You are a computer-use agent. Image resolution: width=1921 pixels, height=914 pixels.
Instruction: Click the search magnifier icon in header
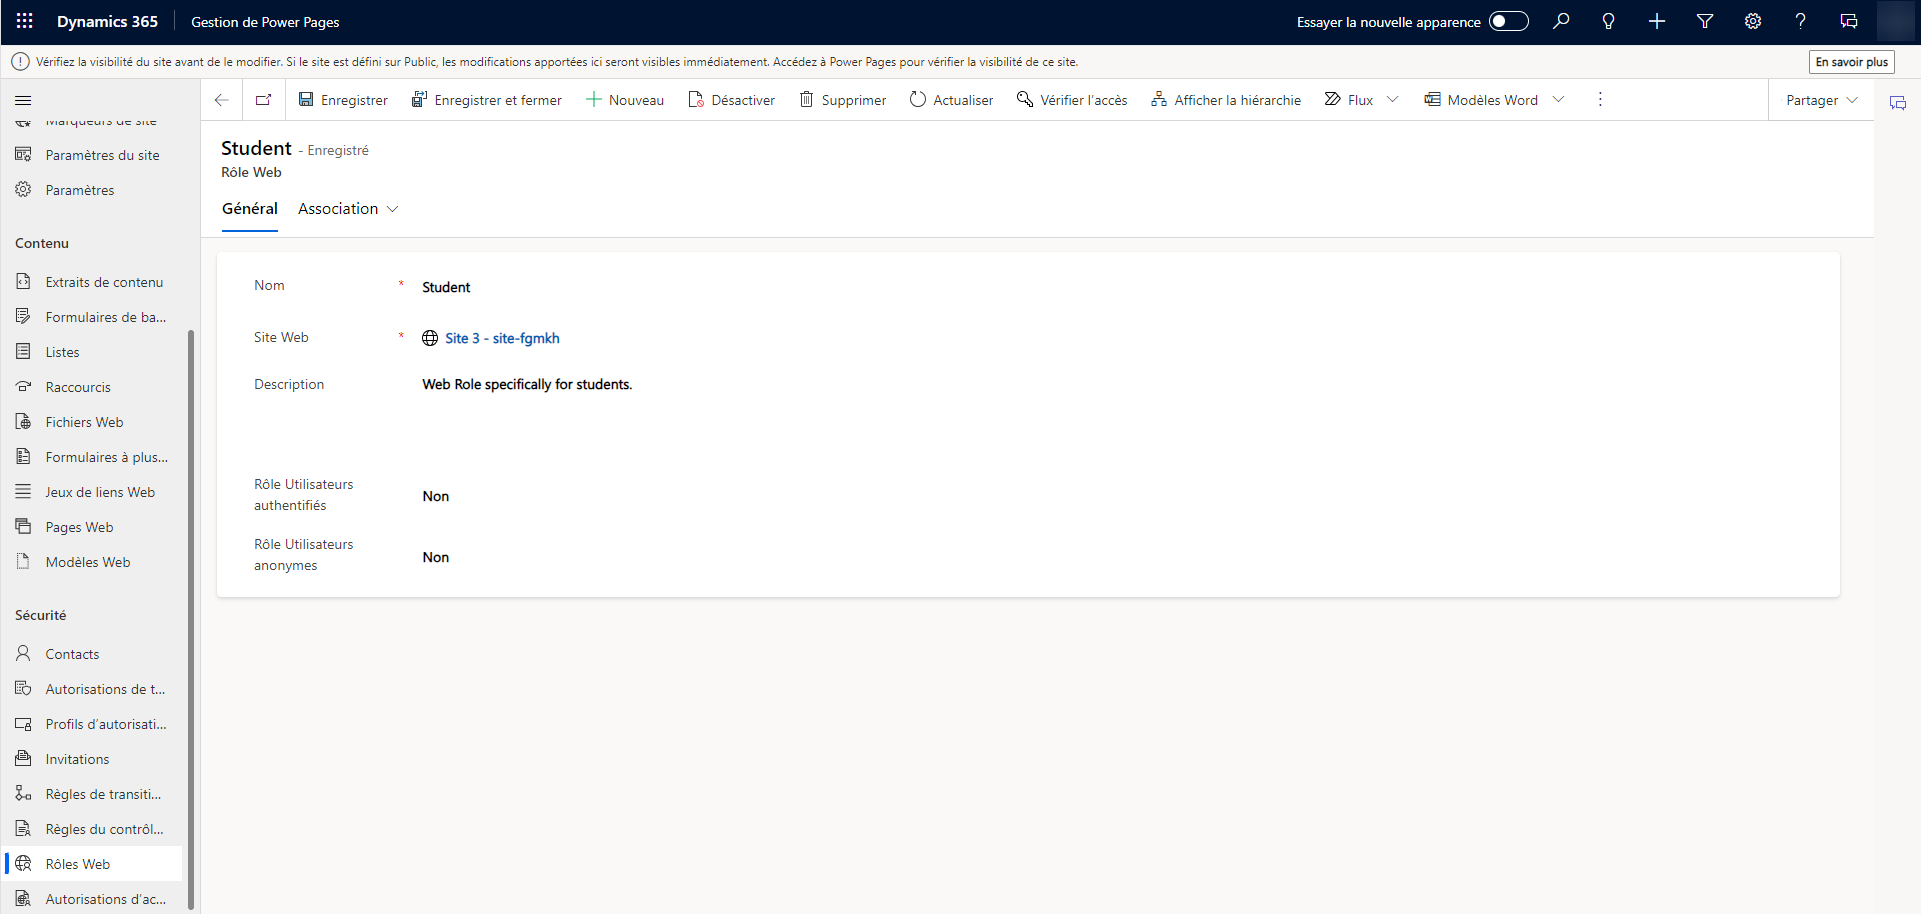tap(1561, 21)
